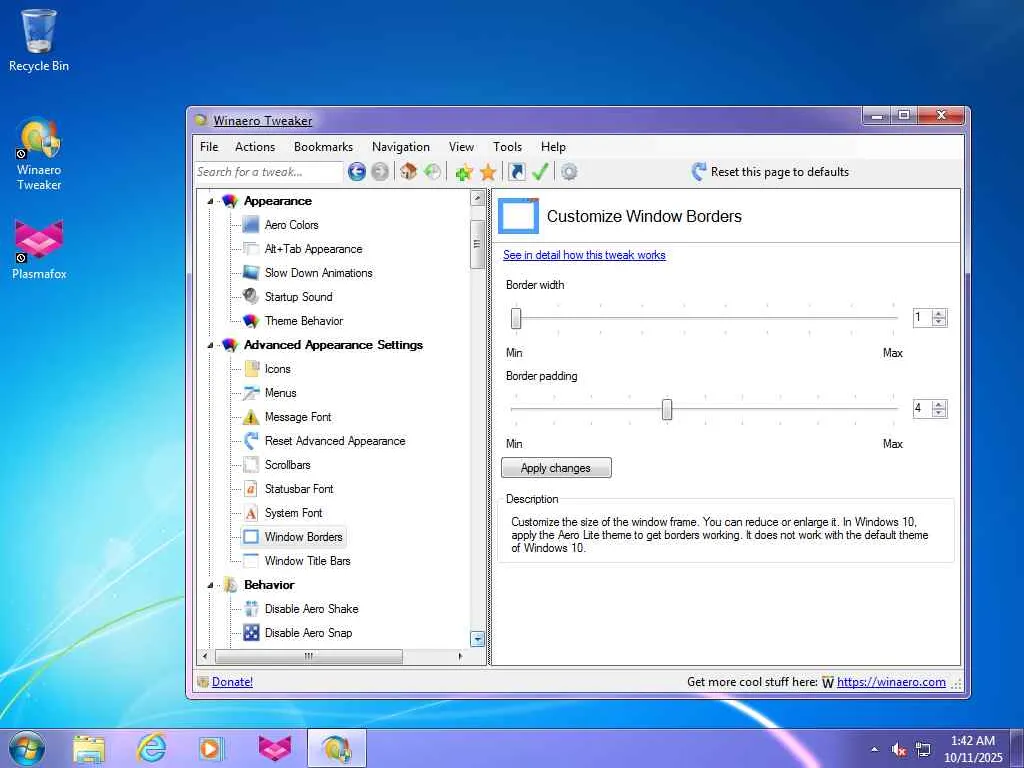Screen dimensions: 1024x768
Task: Collapse the Advanced Appearance Settings category
Action: click(210, 345)
